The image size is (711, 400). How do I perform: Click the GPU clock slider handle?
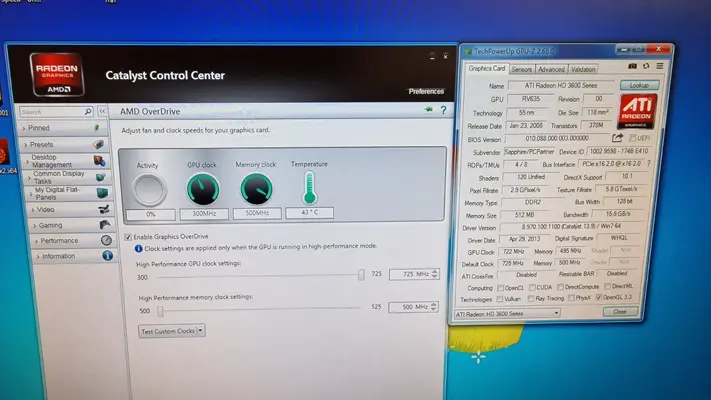(361, 273)
